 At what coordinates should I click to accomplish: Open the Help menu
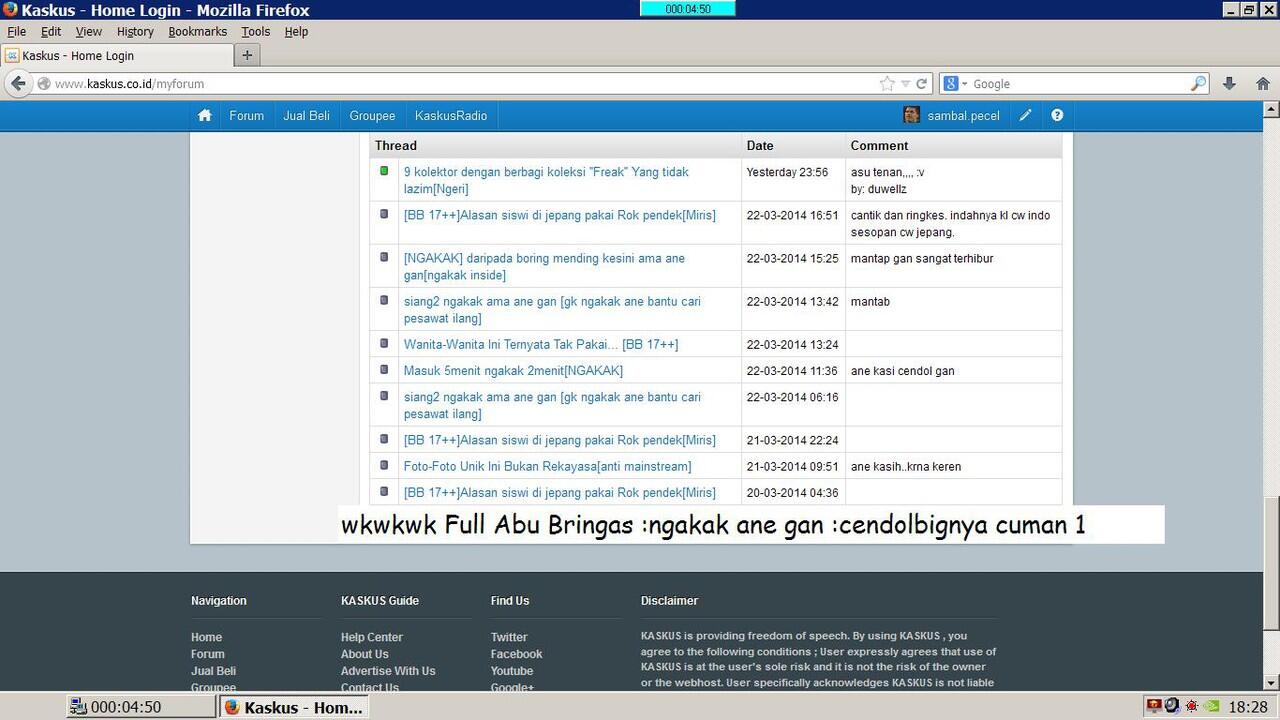(296, 31)
